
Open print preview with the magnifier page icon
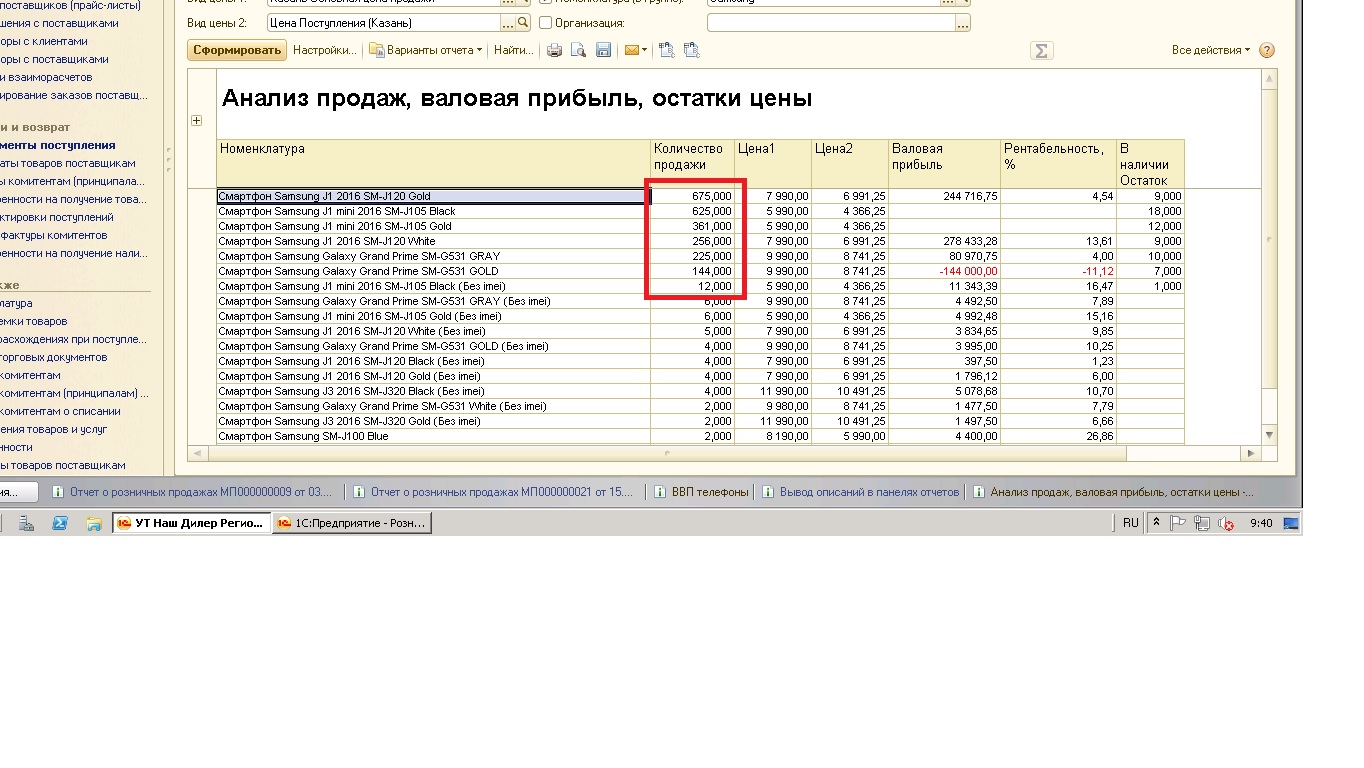[579, 50]
